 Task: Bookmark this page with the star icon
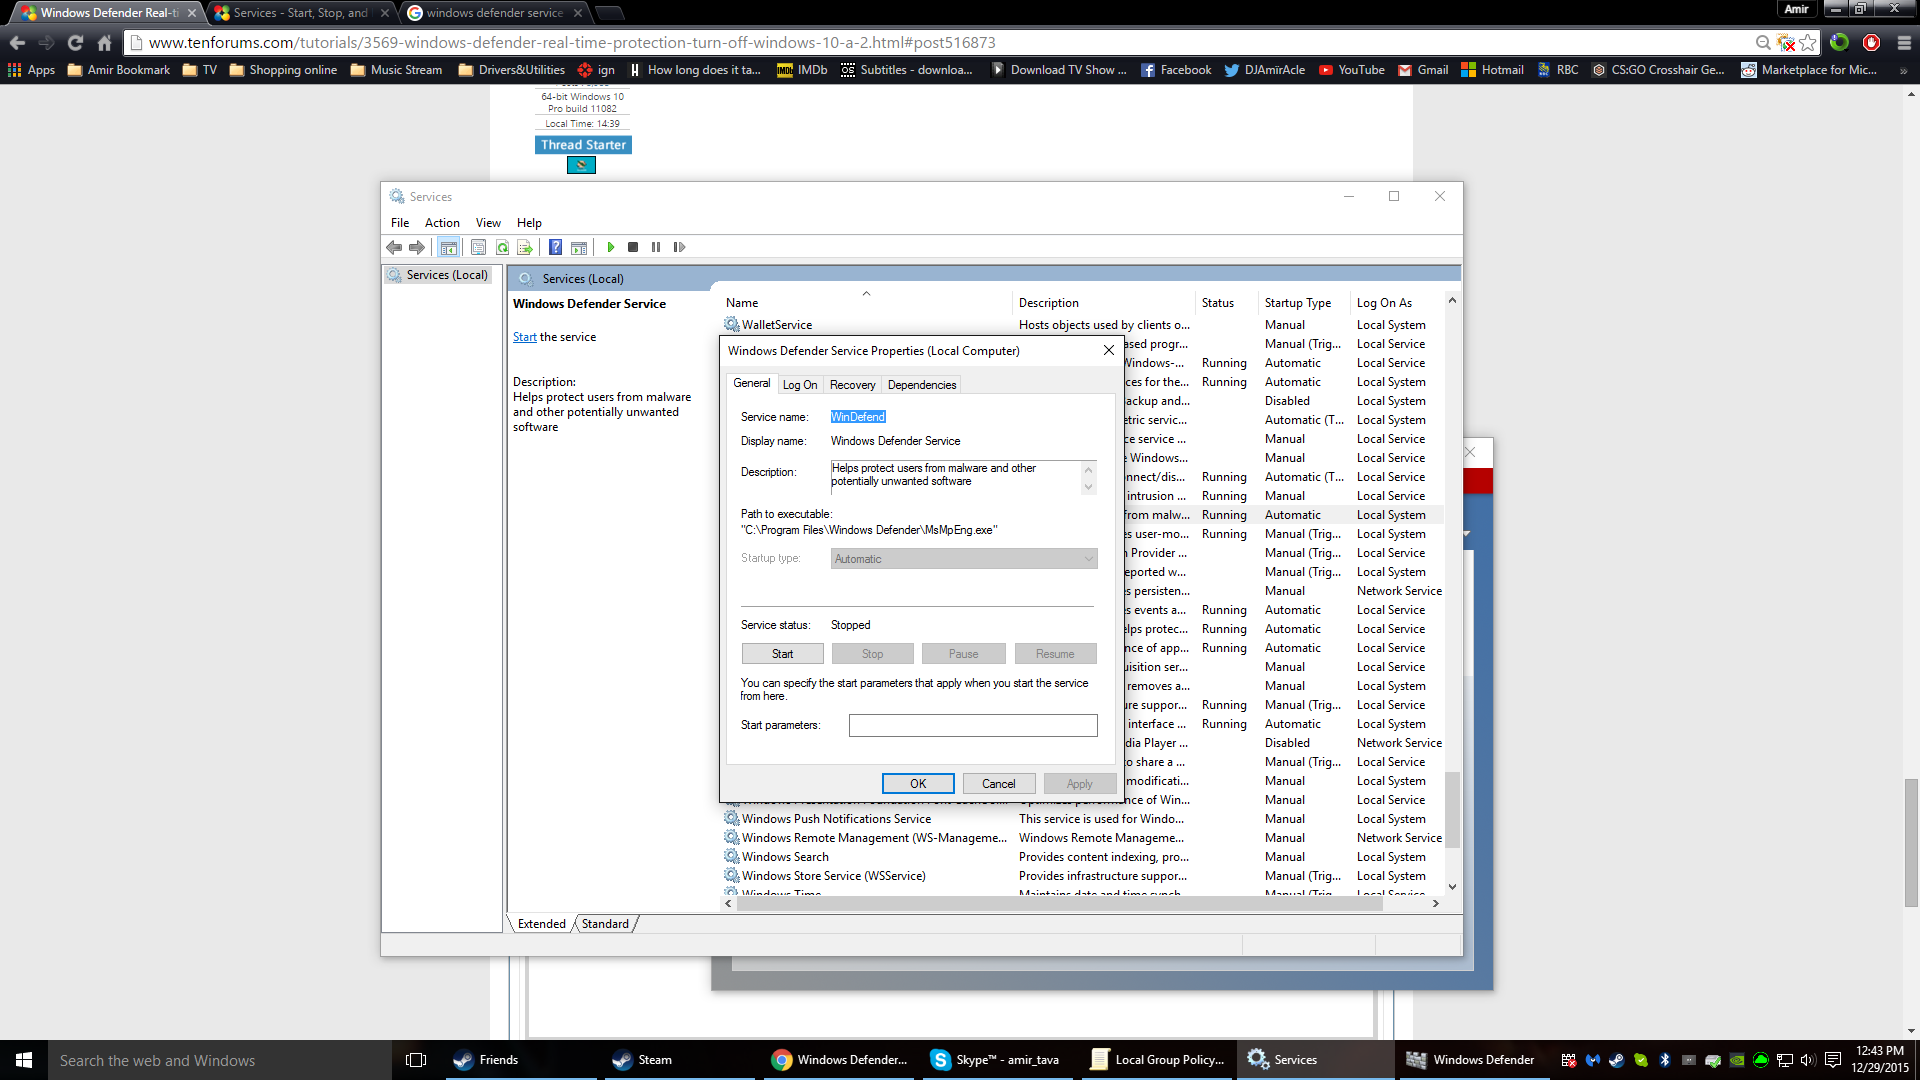pyautogui.click(x=1807, y=42)
